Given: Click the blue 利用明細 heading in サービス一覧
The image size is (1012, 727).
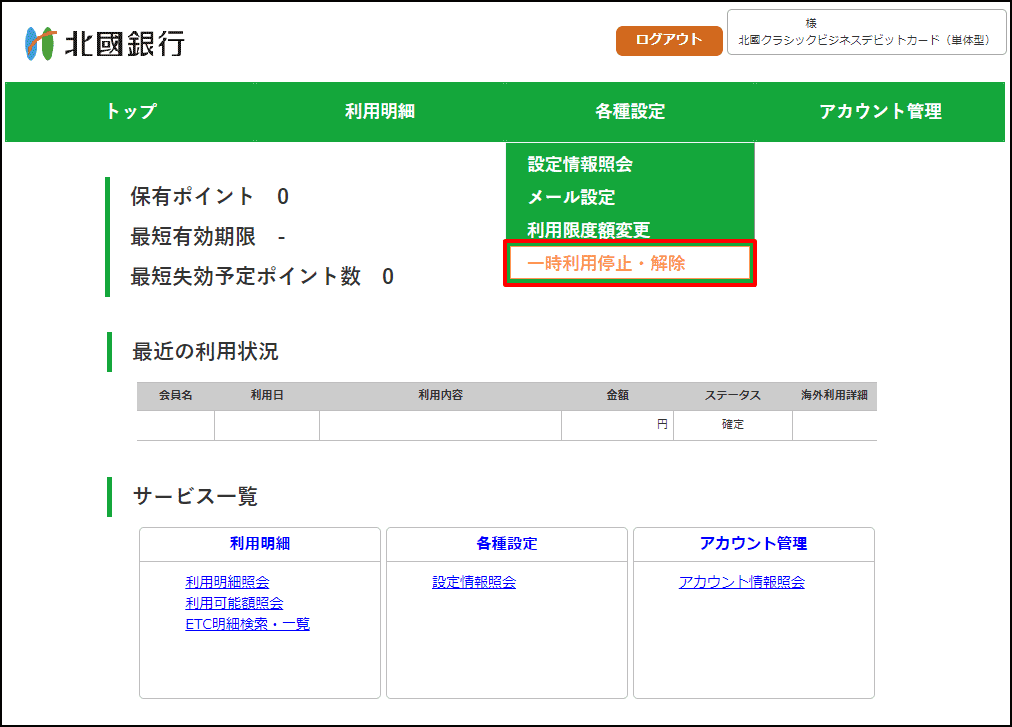Looking at the screenshot, I should (260, 544).
